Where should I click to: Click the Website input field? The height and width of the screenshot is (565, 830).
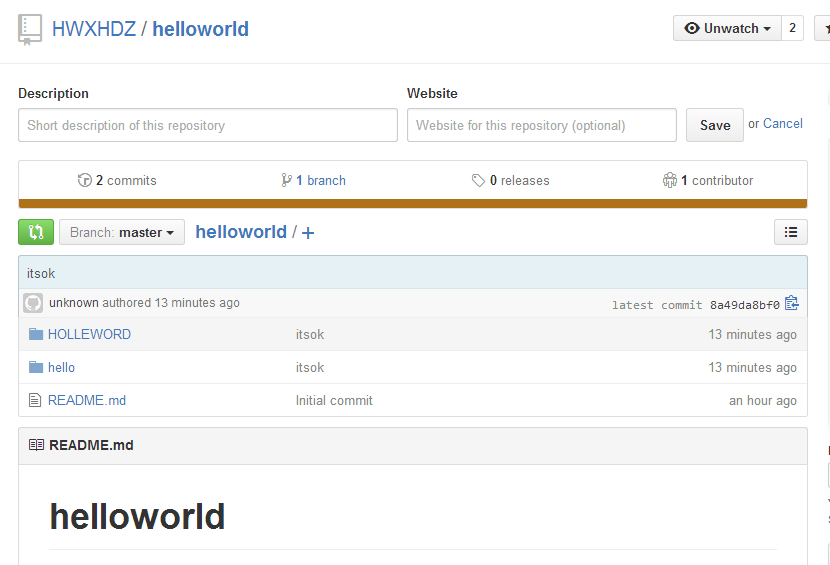542,125
